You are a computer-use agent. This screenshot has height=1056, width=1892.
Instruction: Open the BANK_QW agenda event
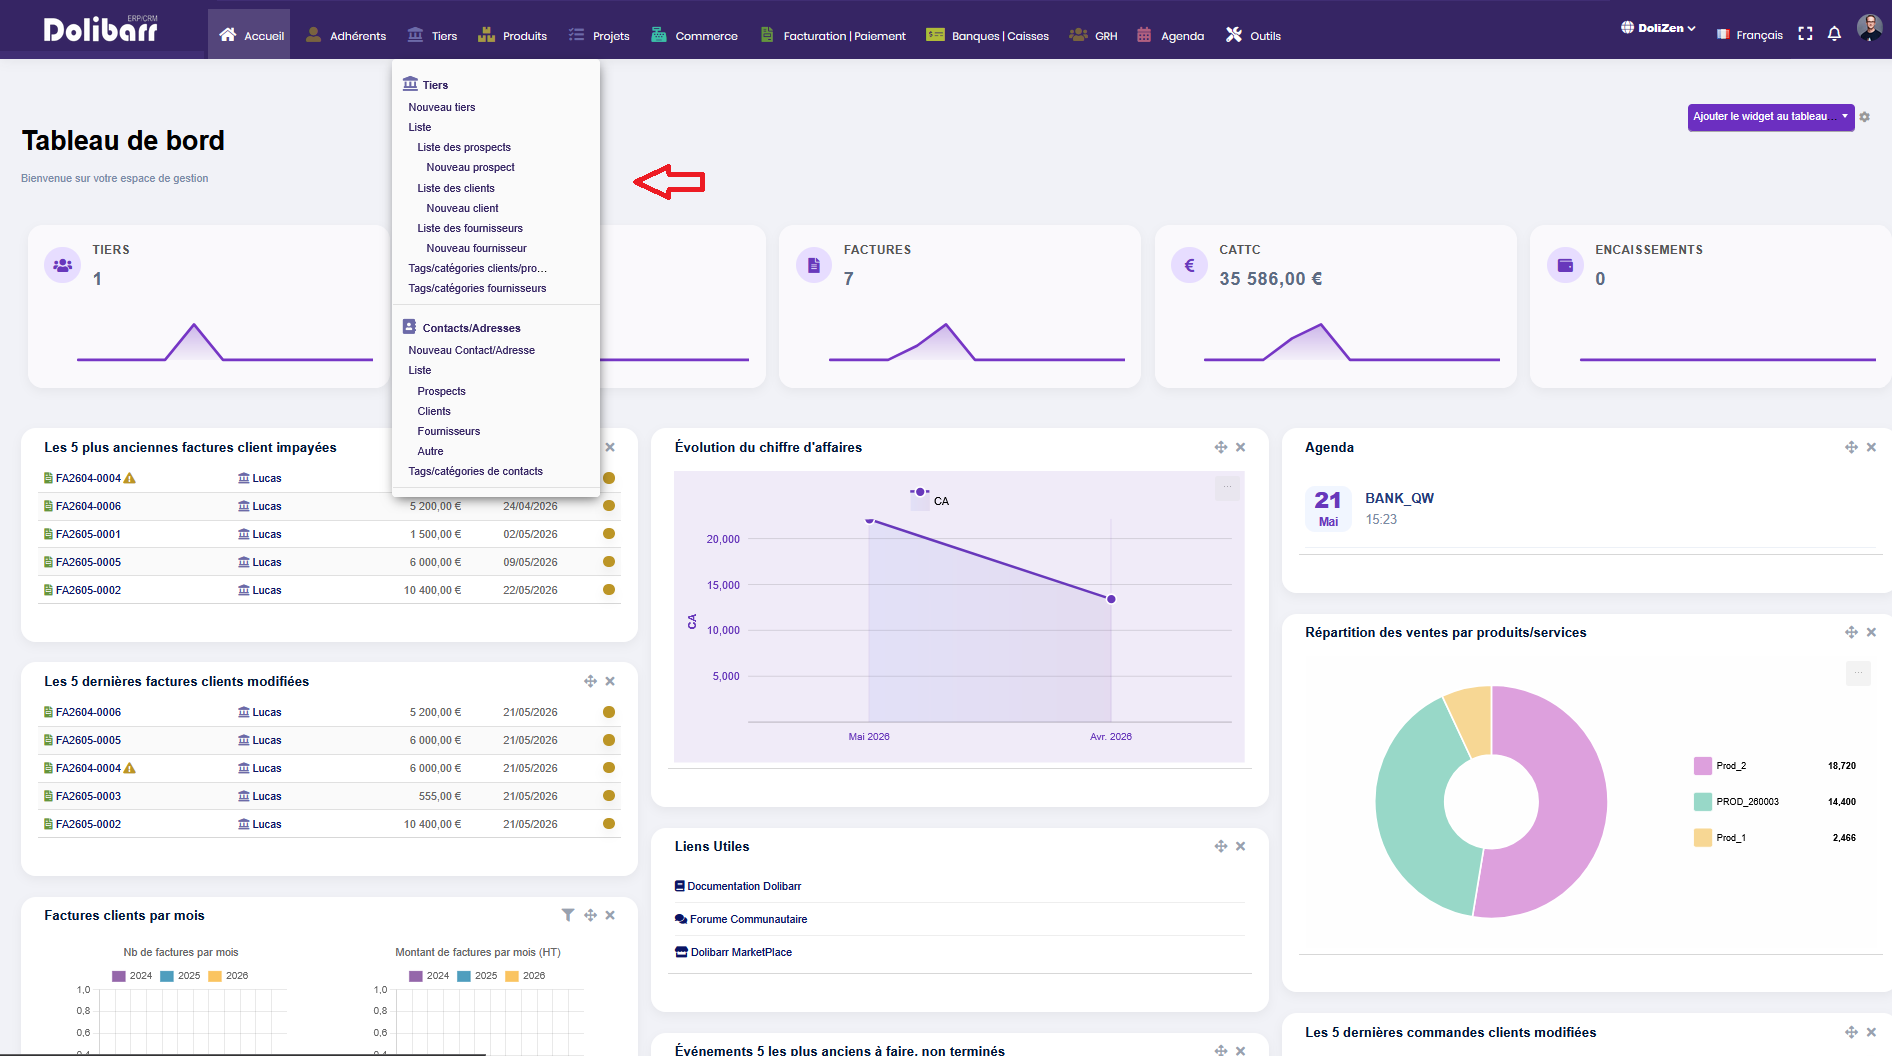click(1399, 498)
